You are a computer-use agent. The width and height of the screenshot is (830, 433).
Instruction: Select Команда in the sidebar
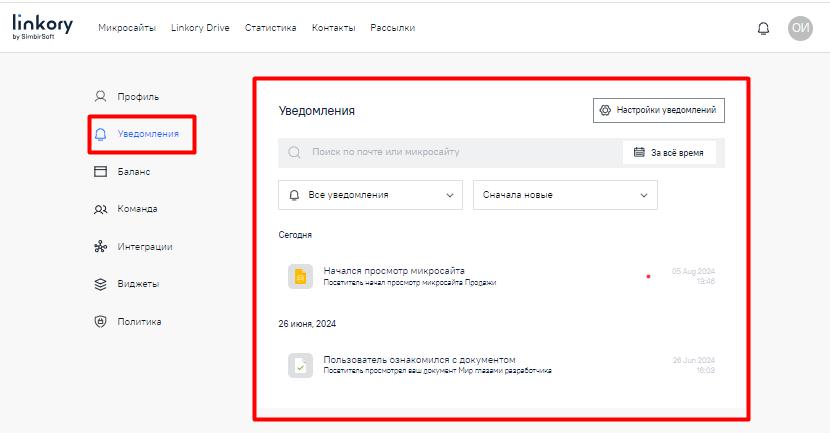tap(138, 209)
